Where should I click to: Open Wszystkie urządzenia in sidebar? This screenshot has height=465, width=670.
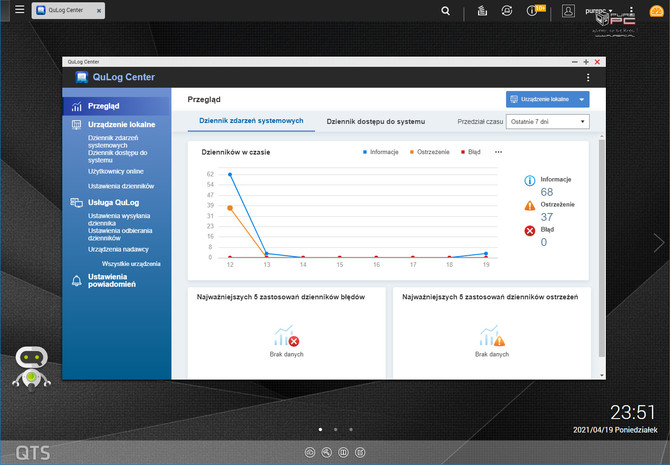131,264
